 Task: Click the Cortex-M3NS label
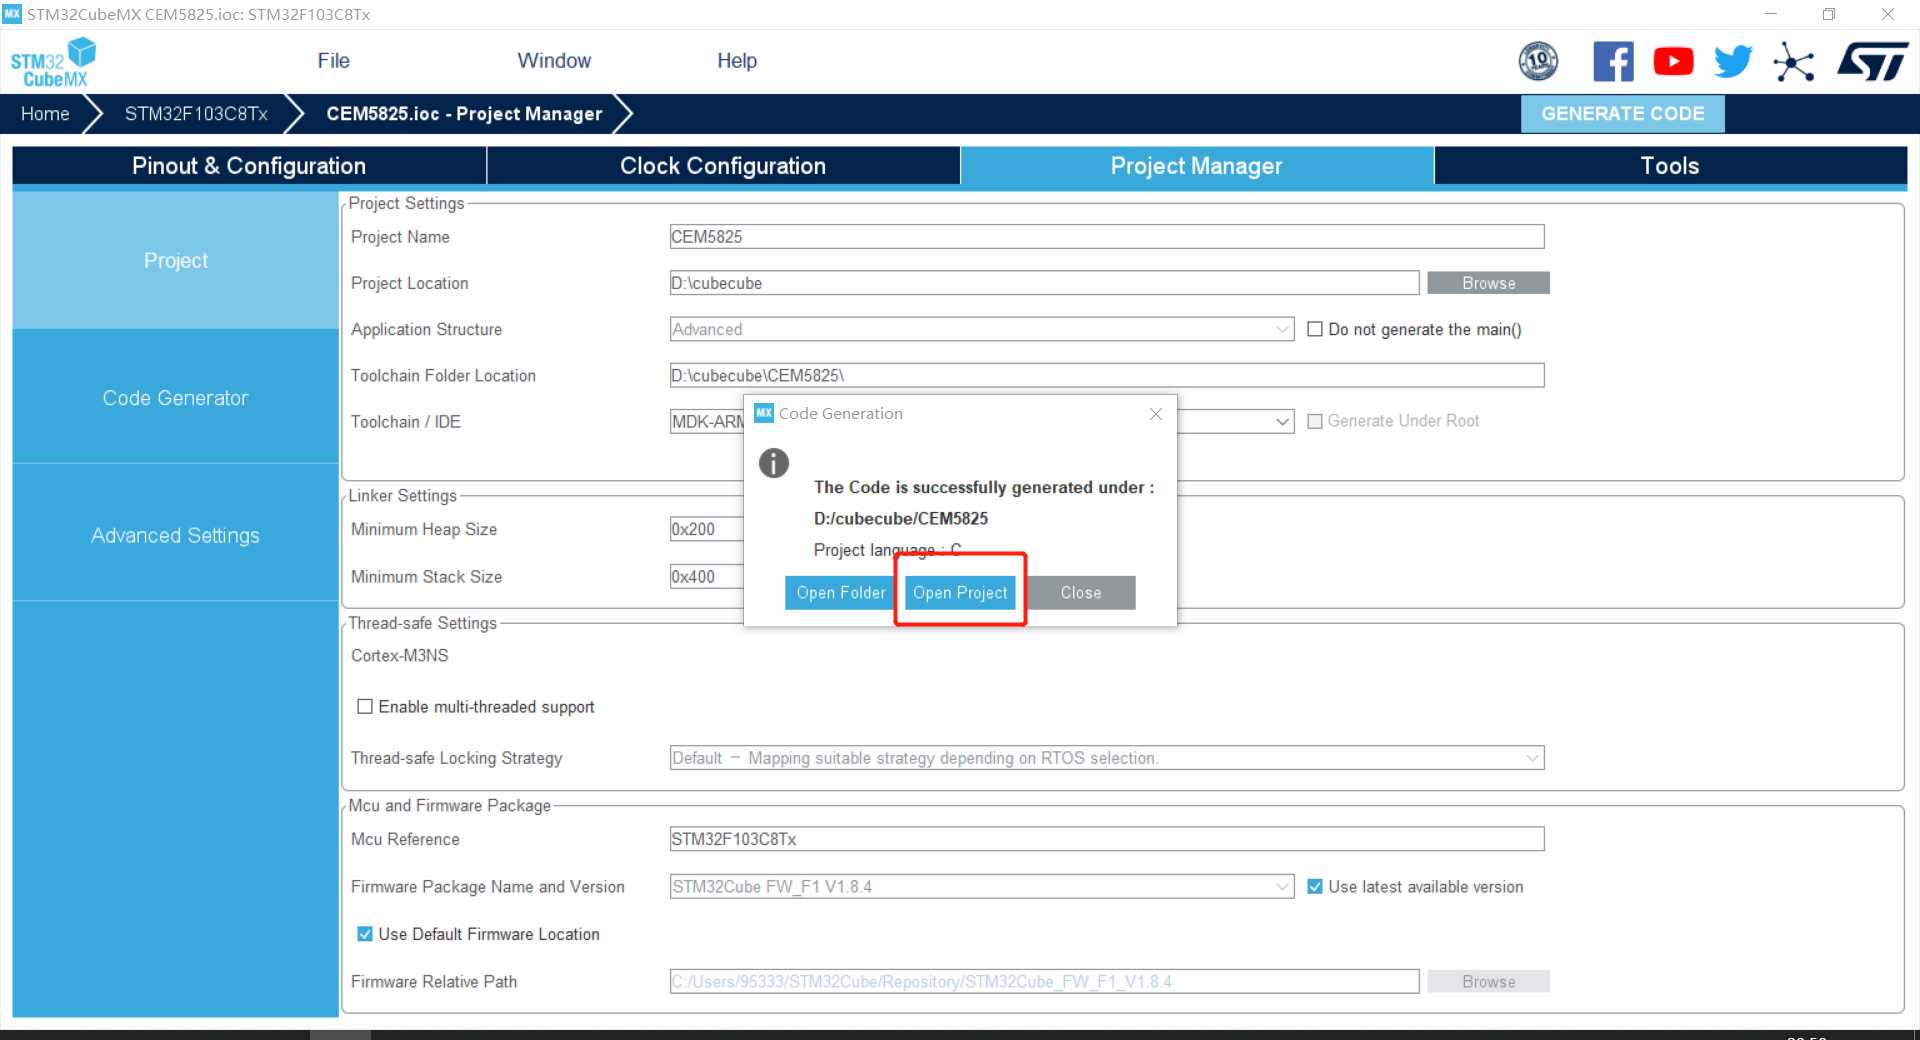(400, 656)
